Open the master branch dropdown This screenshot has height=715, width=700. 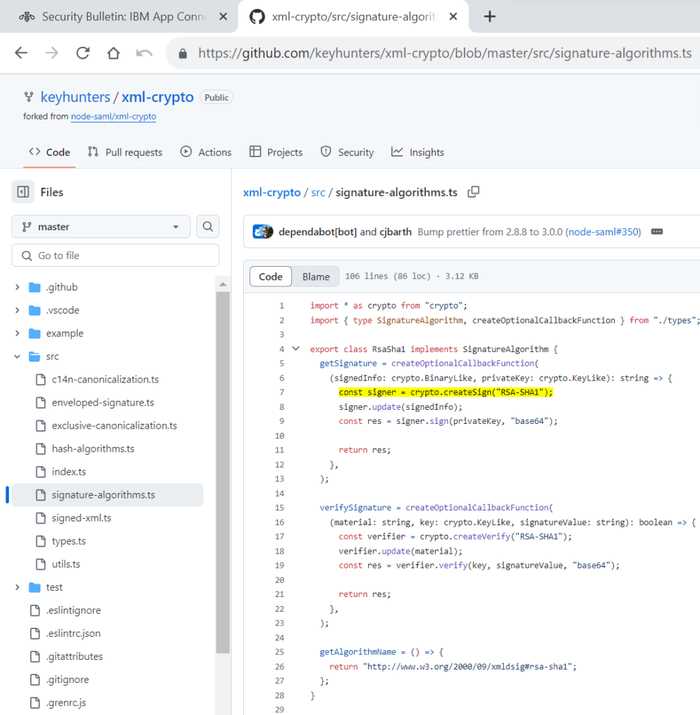pos(101,227)
